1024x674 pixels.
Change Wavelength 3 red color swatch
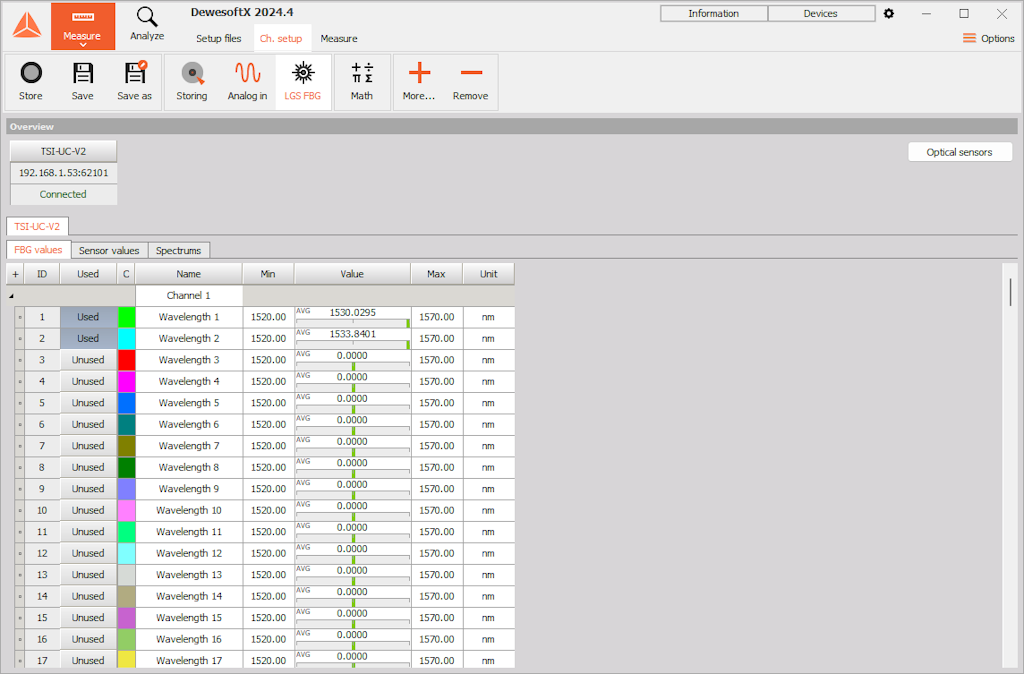(x=127, y=360)
